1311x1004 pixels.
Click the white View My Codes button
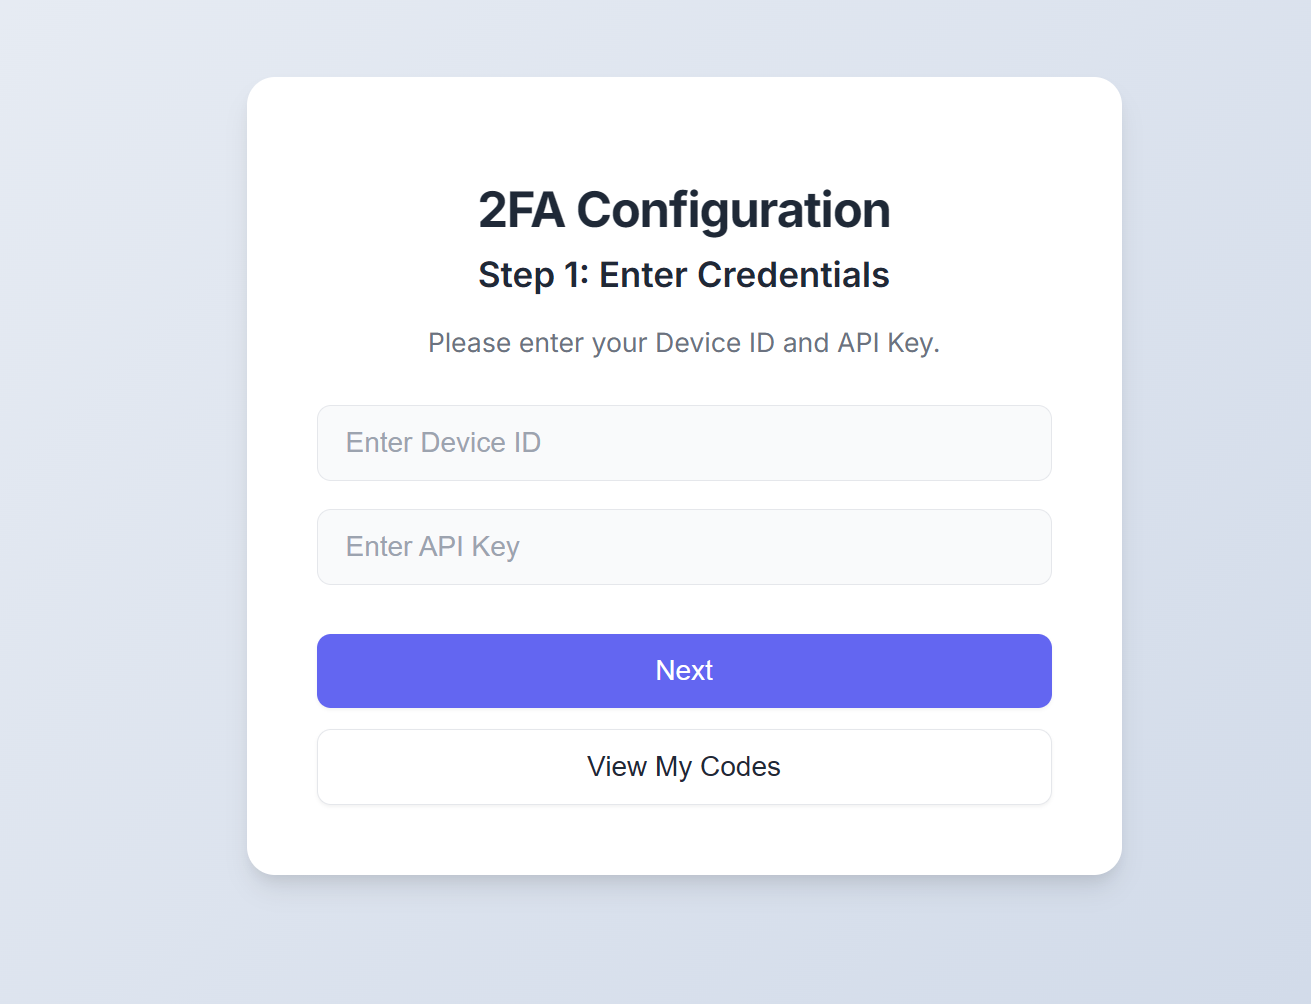684,767
